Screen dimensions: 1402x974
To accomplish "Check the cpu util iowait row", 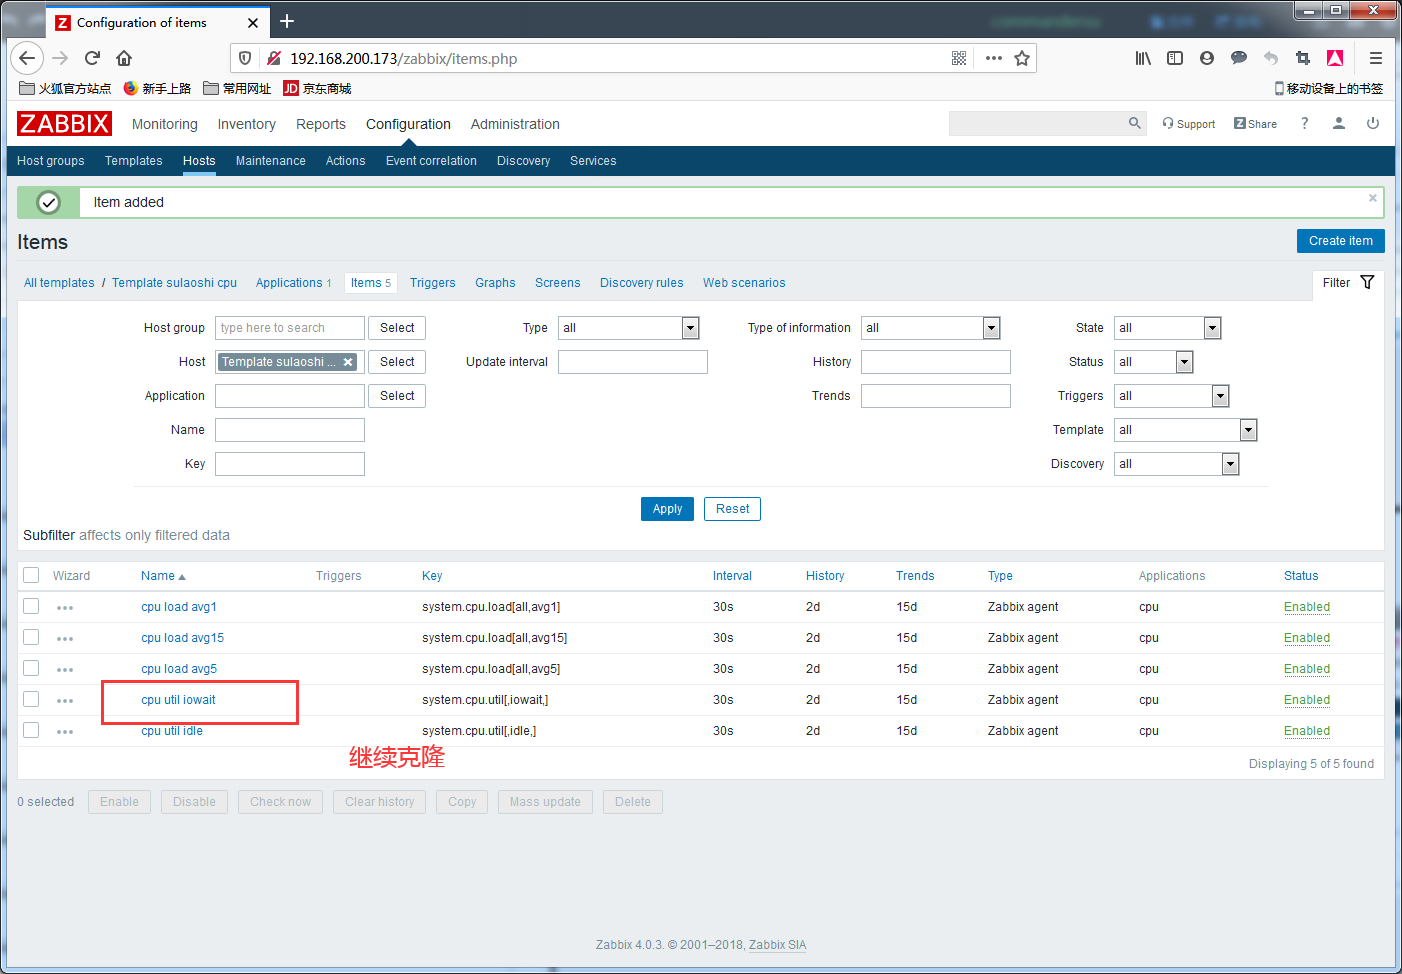I will coord(31,699).
